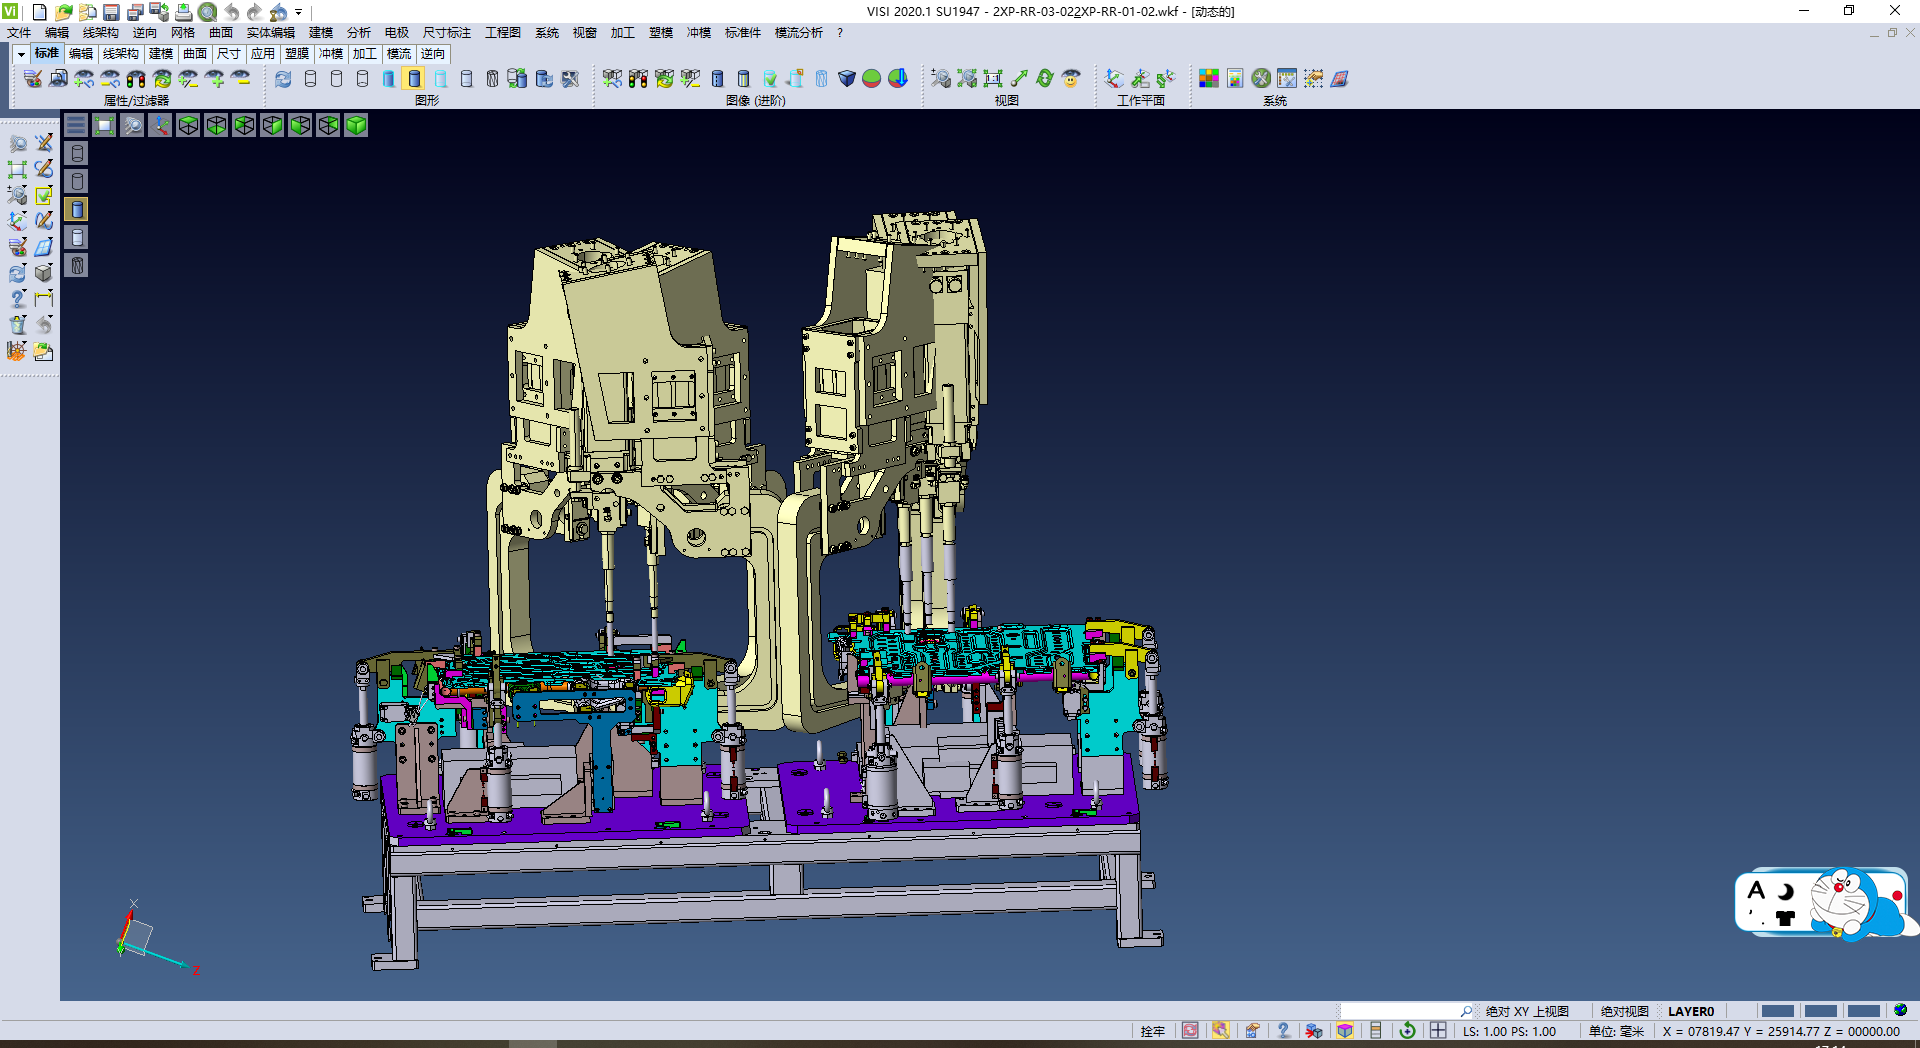The image size is (1920, 1048).
Task: Click the LAYER0 label in status bar
Action: point(1690,1011)
